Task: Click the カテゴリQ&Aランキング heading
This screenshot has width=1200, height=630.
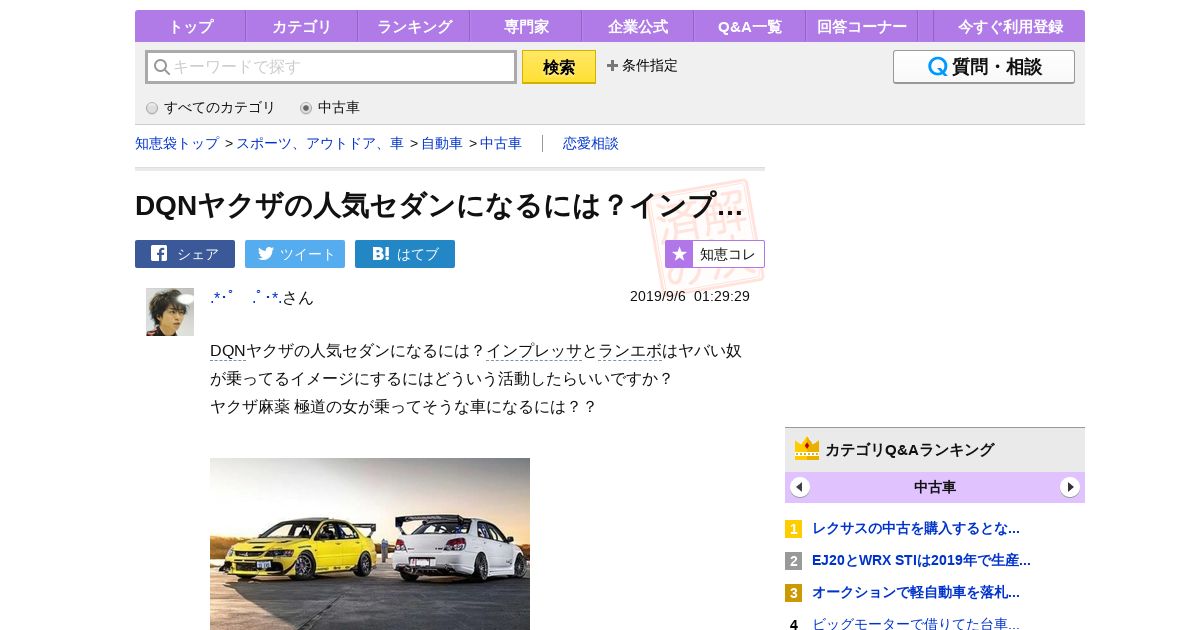Action: click(909, 450)
